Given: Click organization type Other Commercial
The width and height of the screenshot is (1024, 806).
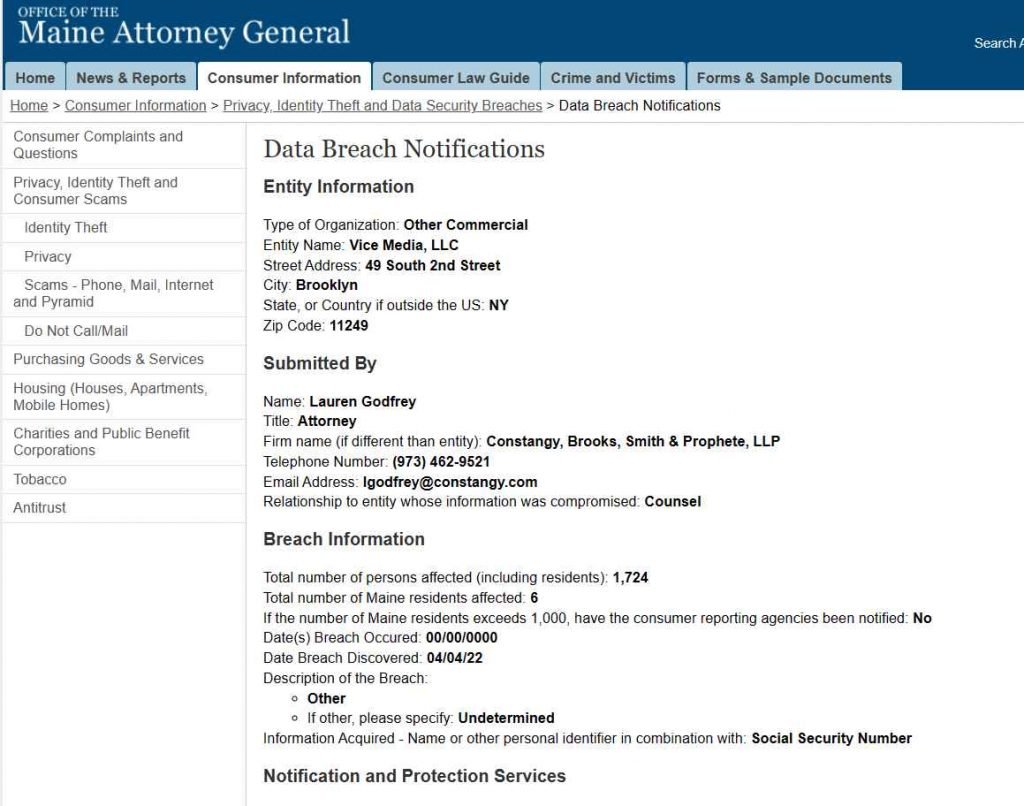Looking at the screenshot, I should [x=466, y=225].
